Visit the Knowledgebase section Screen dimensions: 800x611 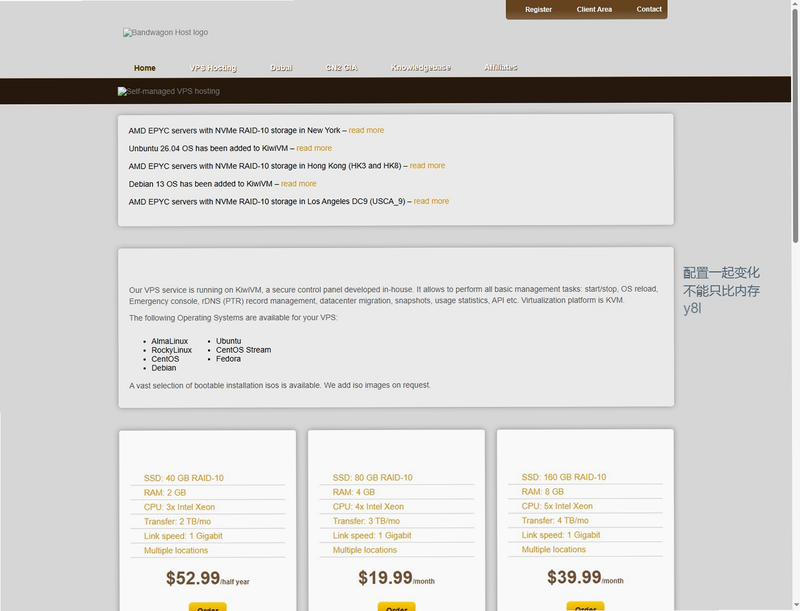(x=421, y=68)
